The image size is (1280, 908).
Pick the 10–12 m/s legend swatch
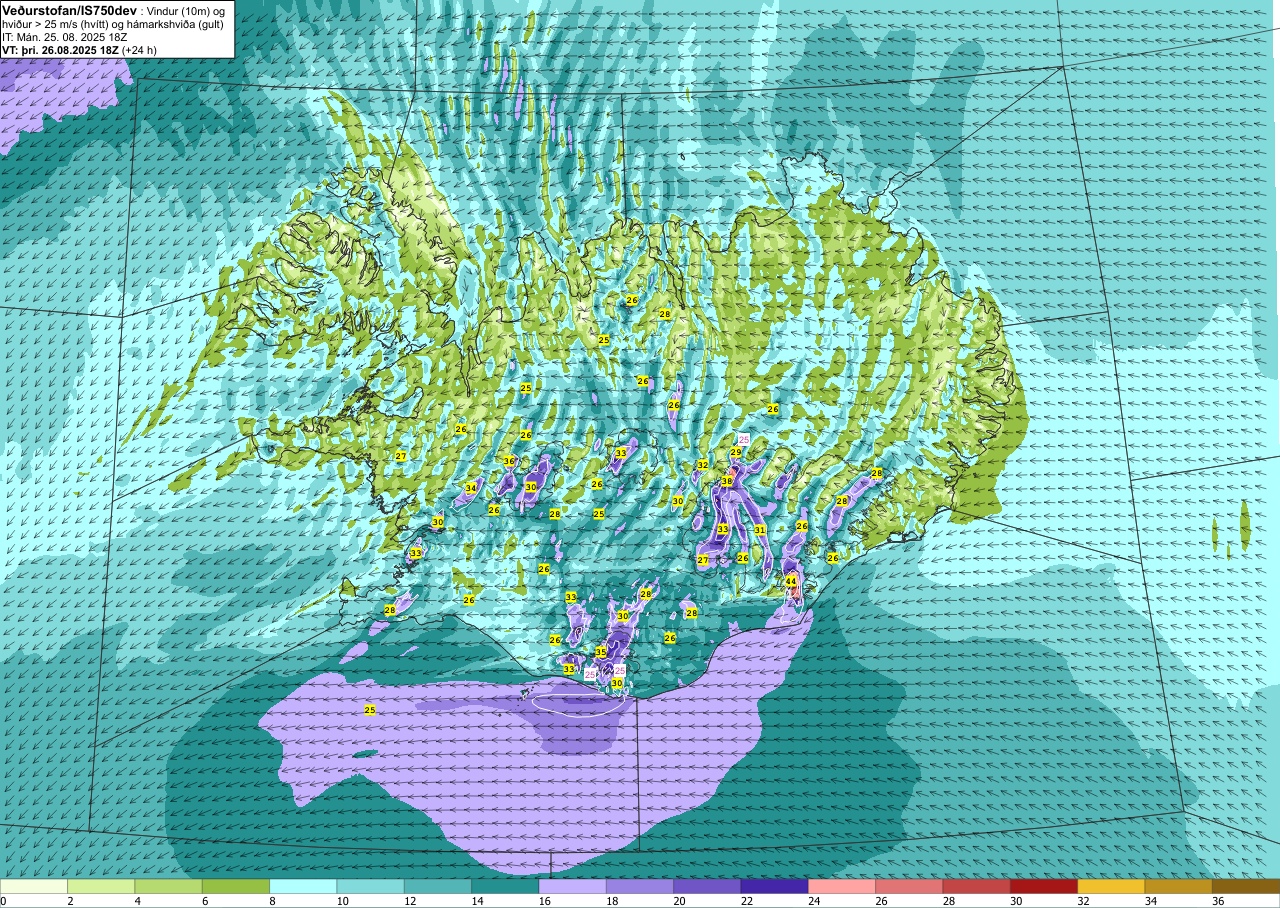point(370,886)
